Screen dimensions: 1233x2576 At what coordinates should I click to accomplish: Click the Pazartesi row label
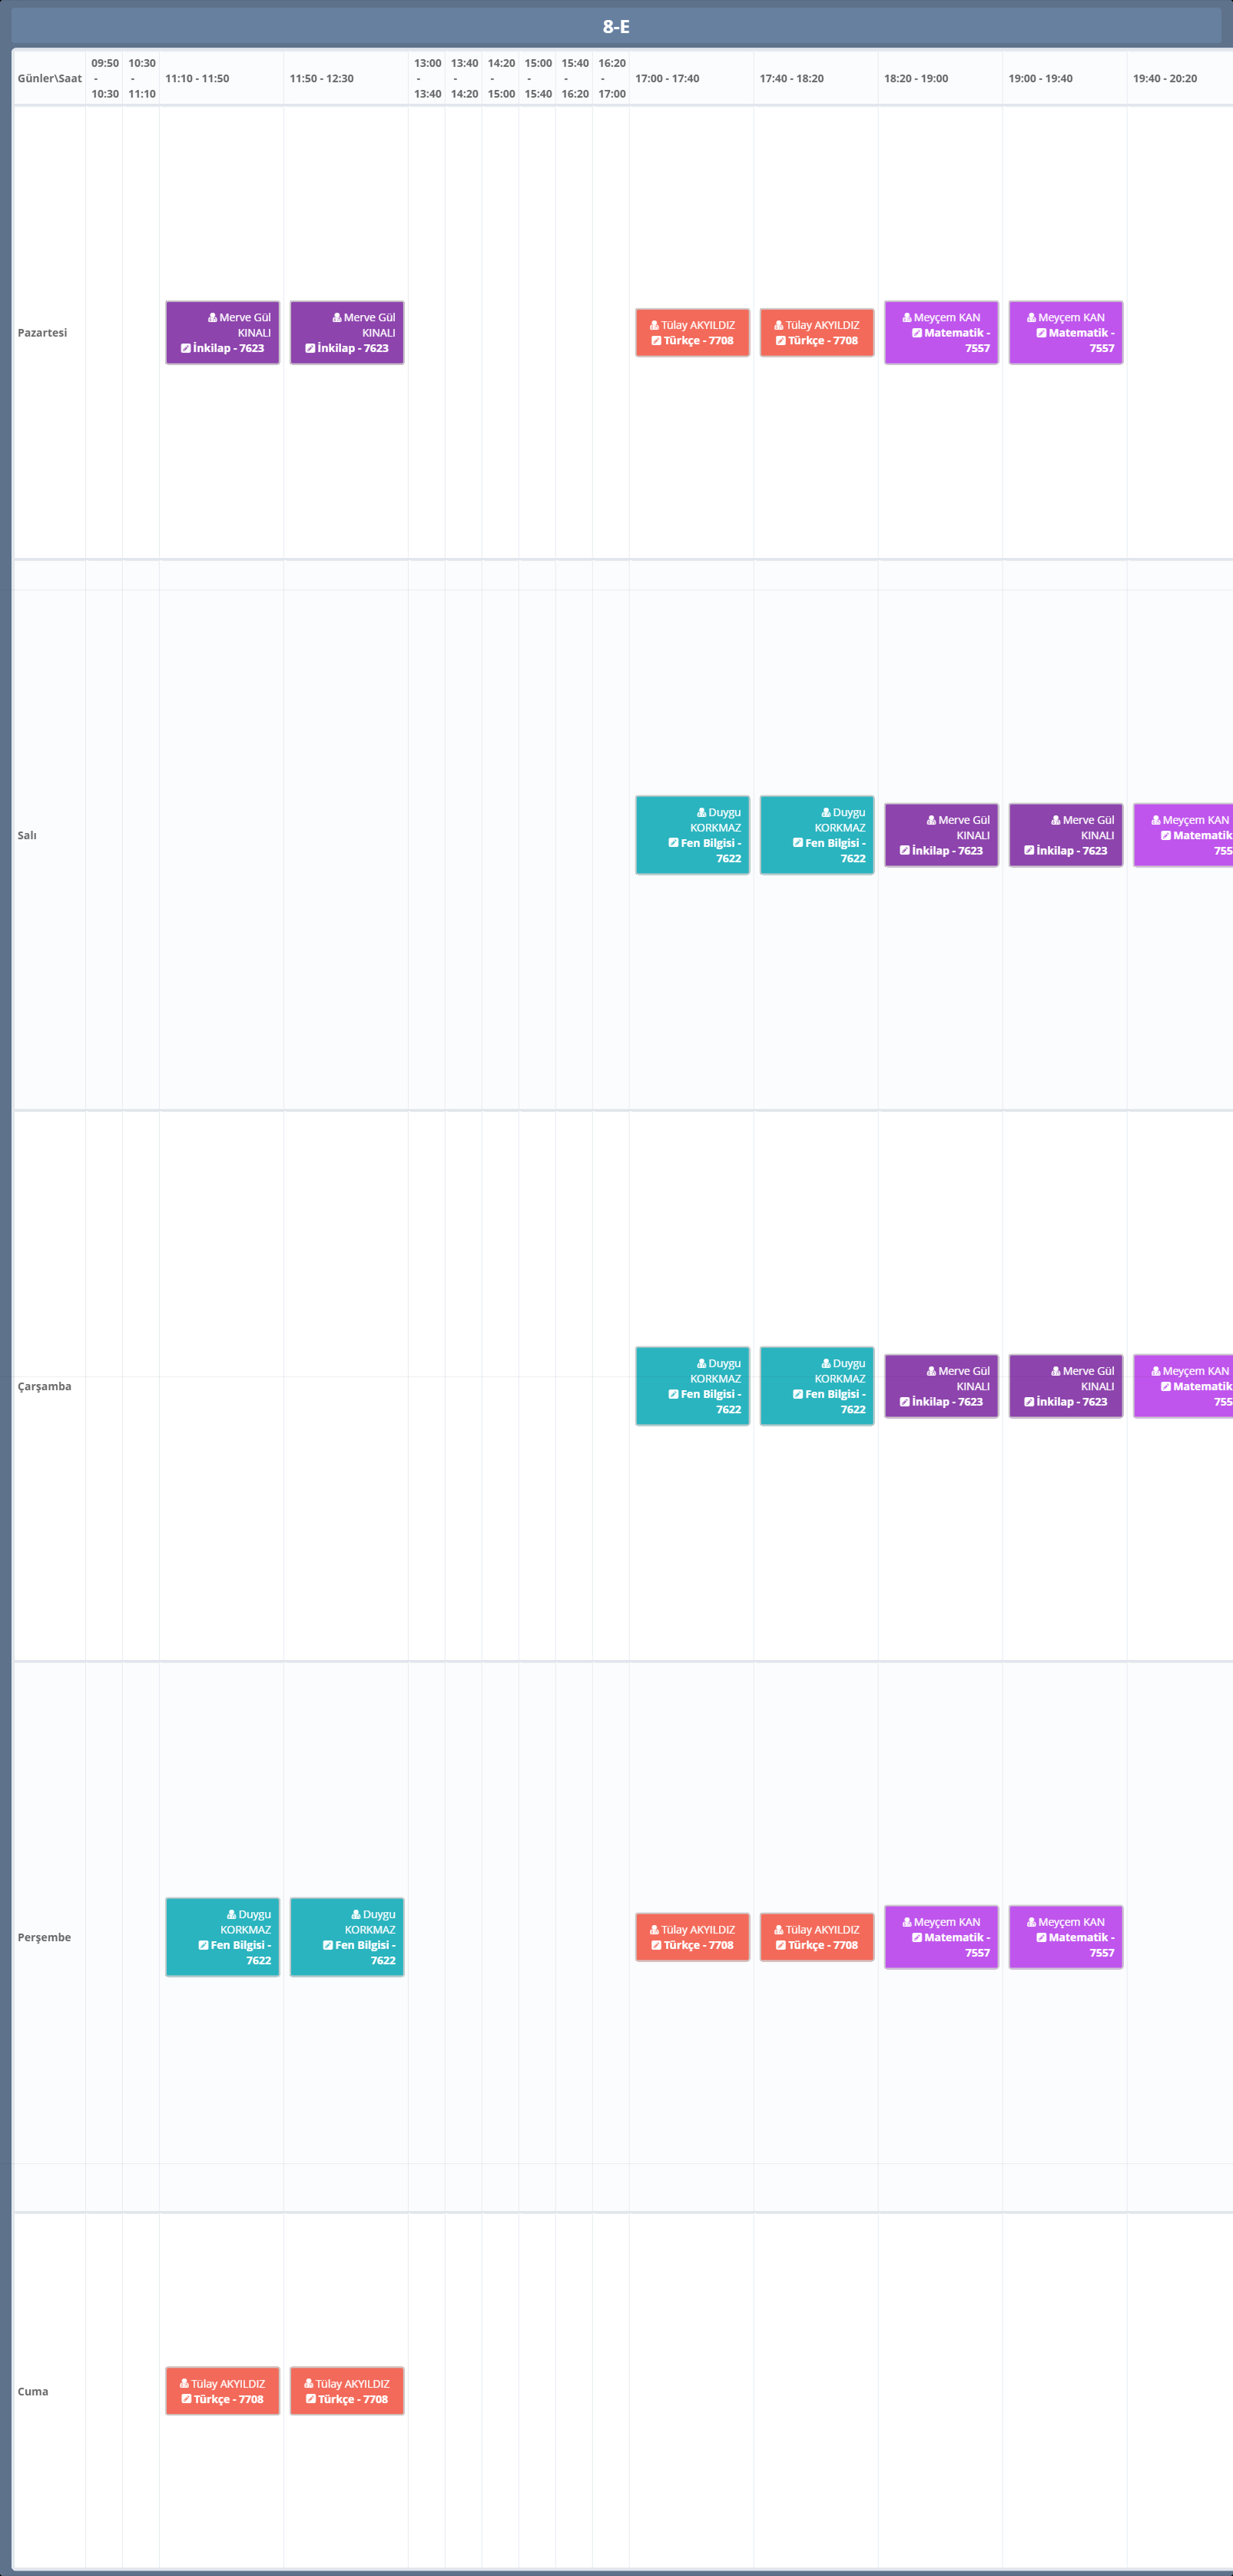point(42,333)
